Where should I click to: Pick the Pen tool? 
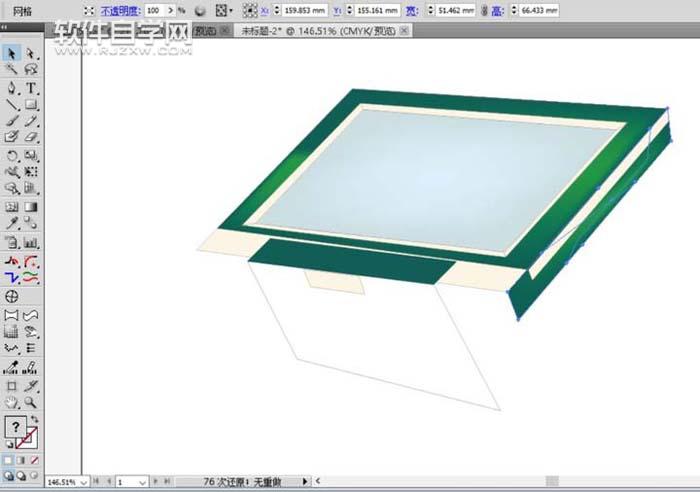tap(12, 88)
